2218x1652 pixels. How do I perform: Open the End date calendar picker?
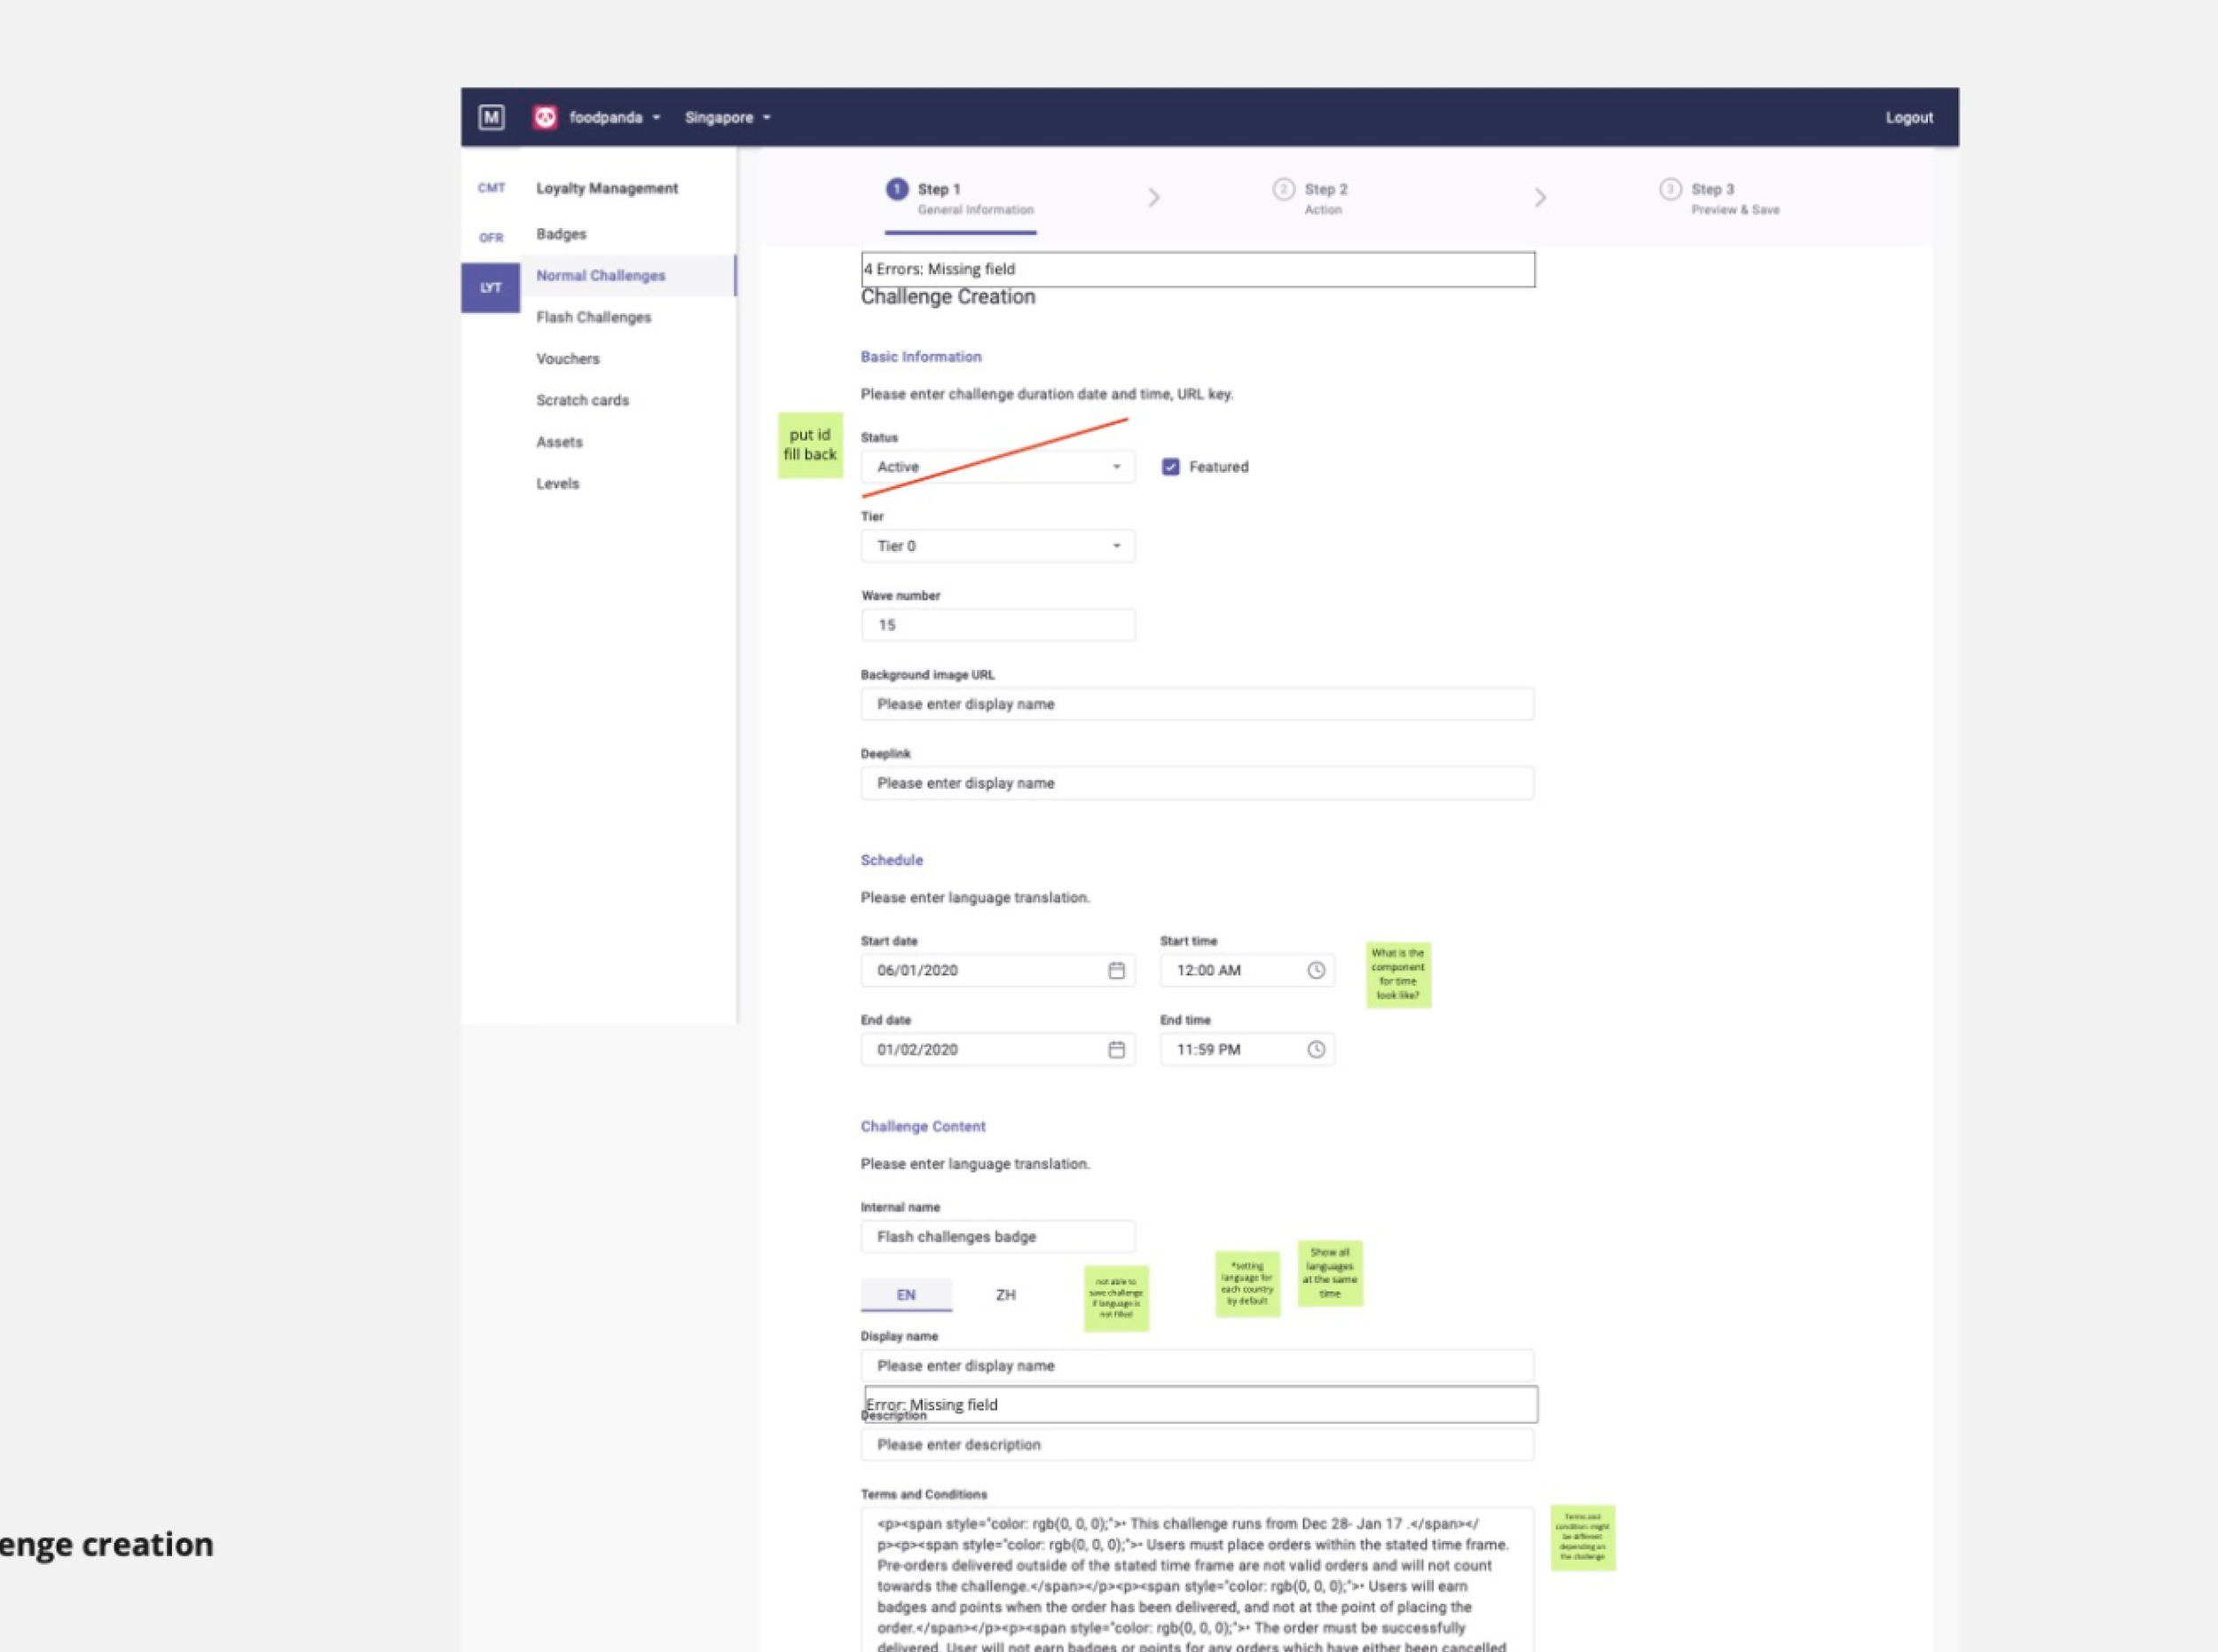[x=1116, y=1049]
